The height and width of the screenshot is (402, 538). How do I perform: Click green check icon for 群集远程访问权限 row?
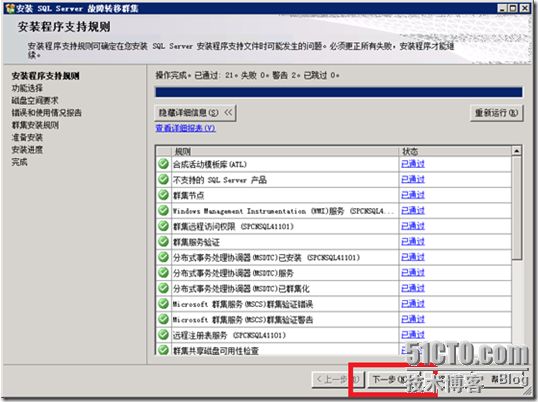pos(163,226)
